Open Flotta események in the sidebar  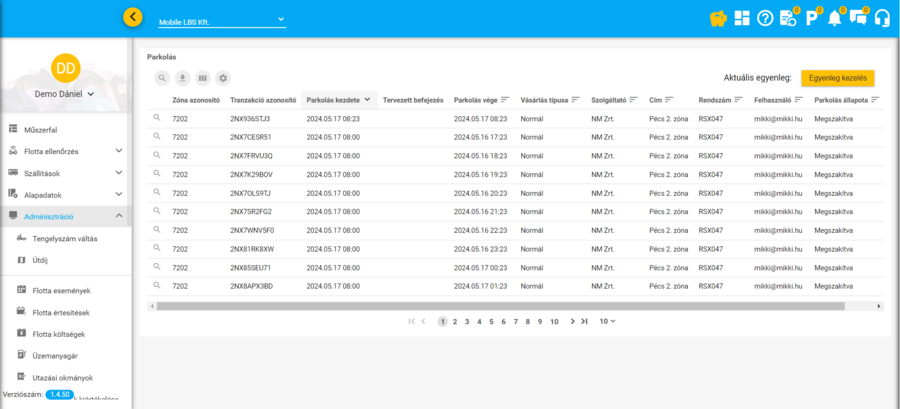pyautogui.click(x=61, y=290)
